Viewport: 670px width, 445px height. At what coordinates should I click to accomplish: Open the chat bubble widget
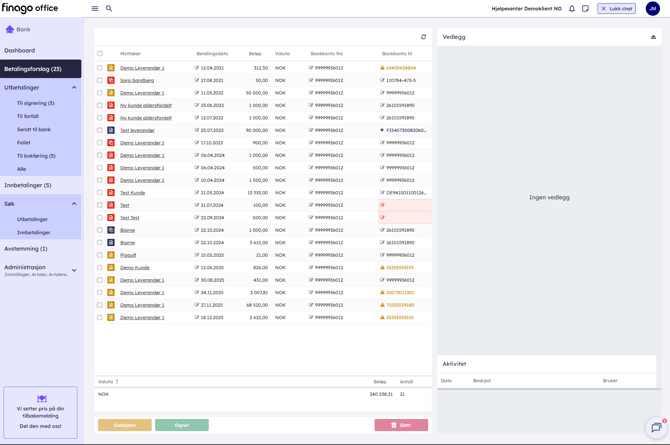tap(656, 428)
